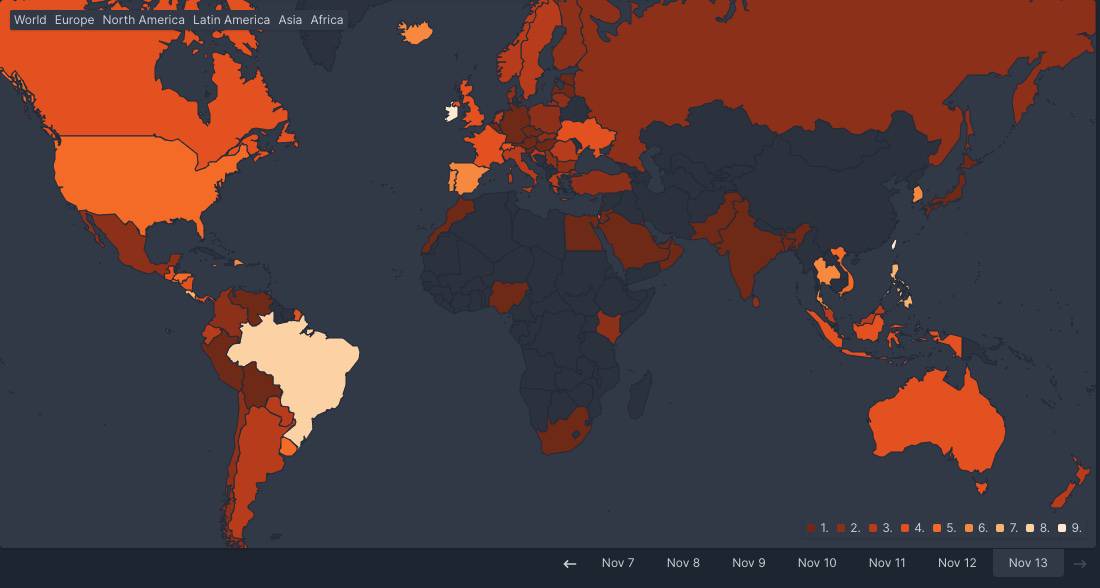
Task: Click the rank 1 legend swatch
Action: (x=811, y=528)
